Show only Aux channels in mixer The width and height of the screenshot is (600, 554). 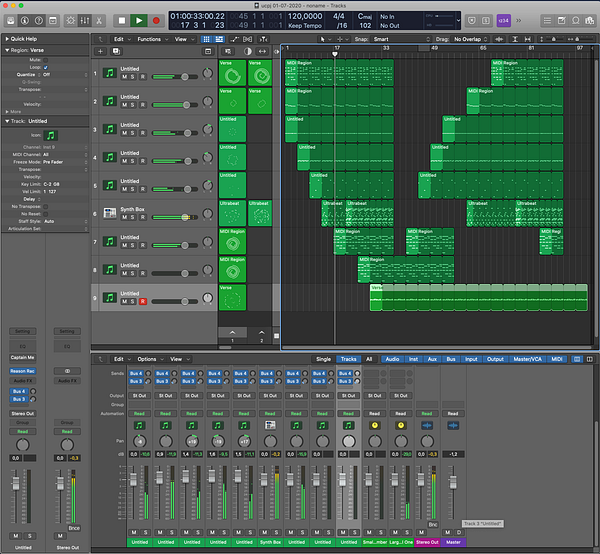pos(433,358)
